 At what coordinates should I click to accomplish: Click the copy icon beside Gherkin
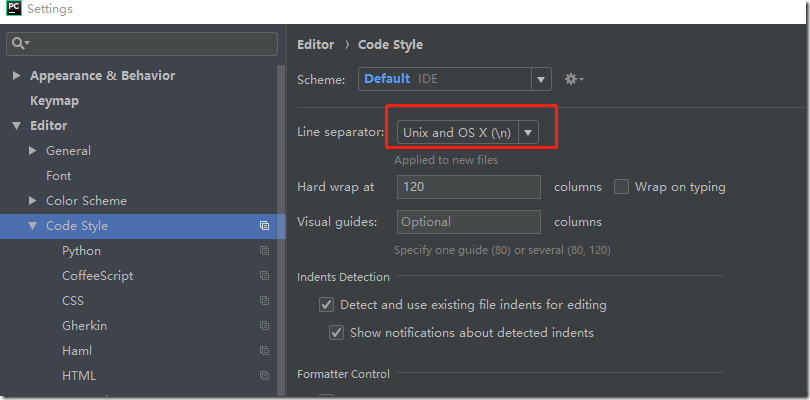point(264,326)
